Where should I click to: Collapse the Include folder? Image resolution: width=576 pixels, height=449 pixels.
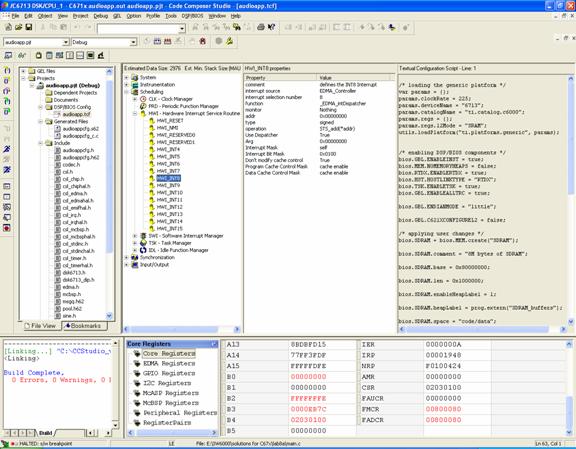[41, 143]
